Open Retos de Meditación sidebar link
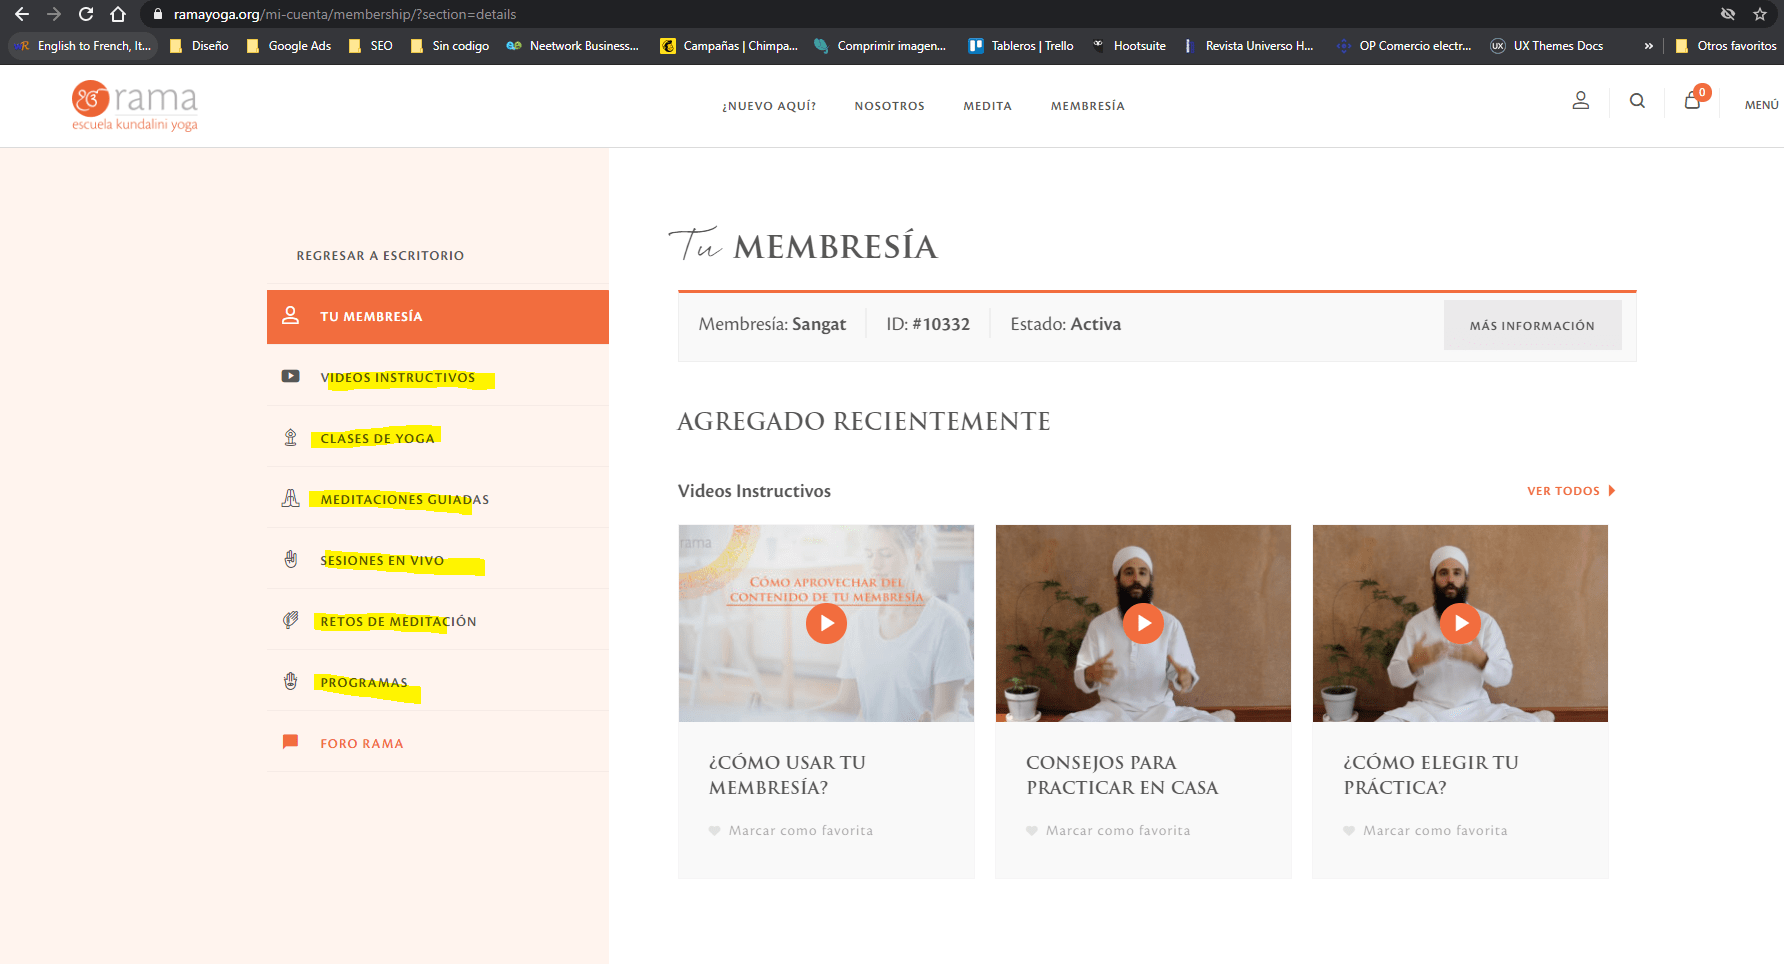1784x964 pixels. click(x=398, y=622)
